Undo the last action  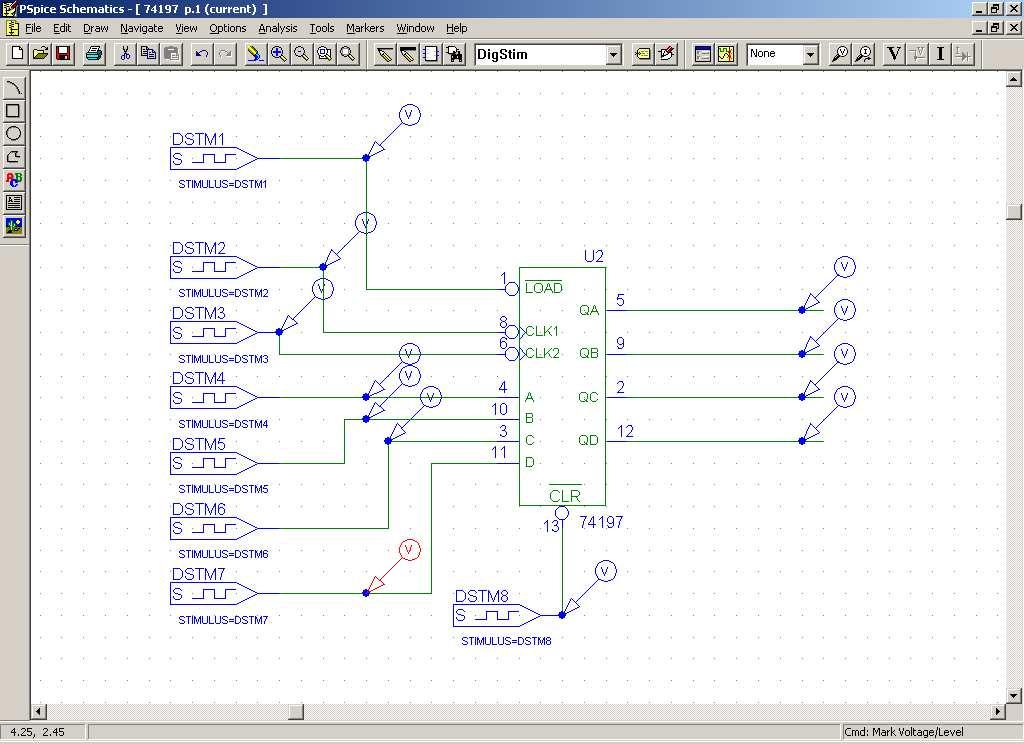click(202, 54)
